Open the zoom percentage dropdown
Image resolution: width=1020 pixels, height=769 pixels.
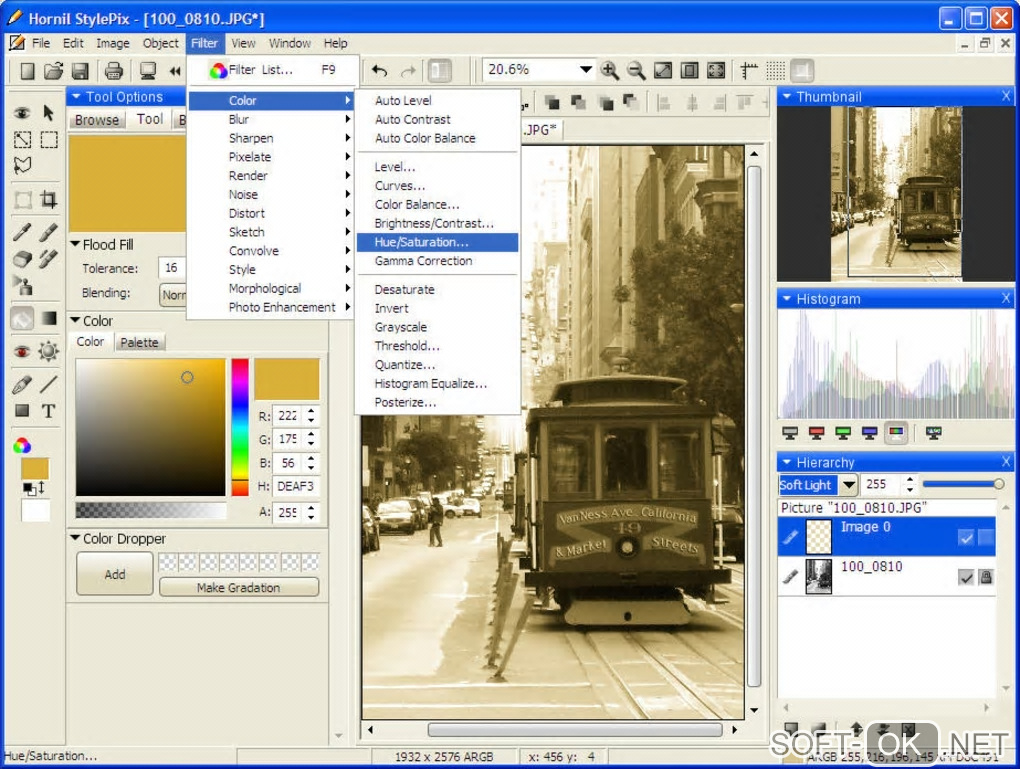(x=585, y=70)
